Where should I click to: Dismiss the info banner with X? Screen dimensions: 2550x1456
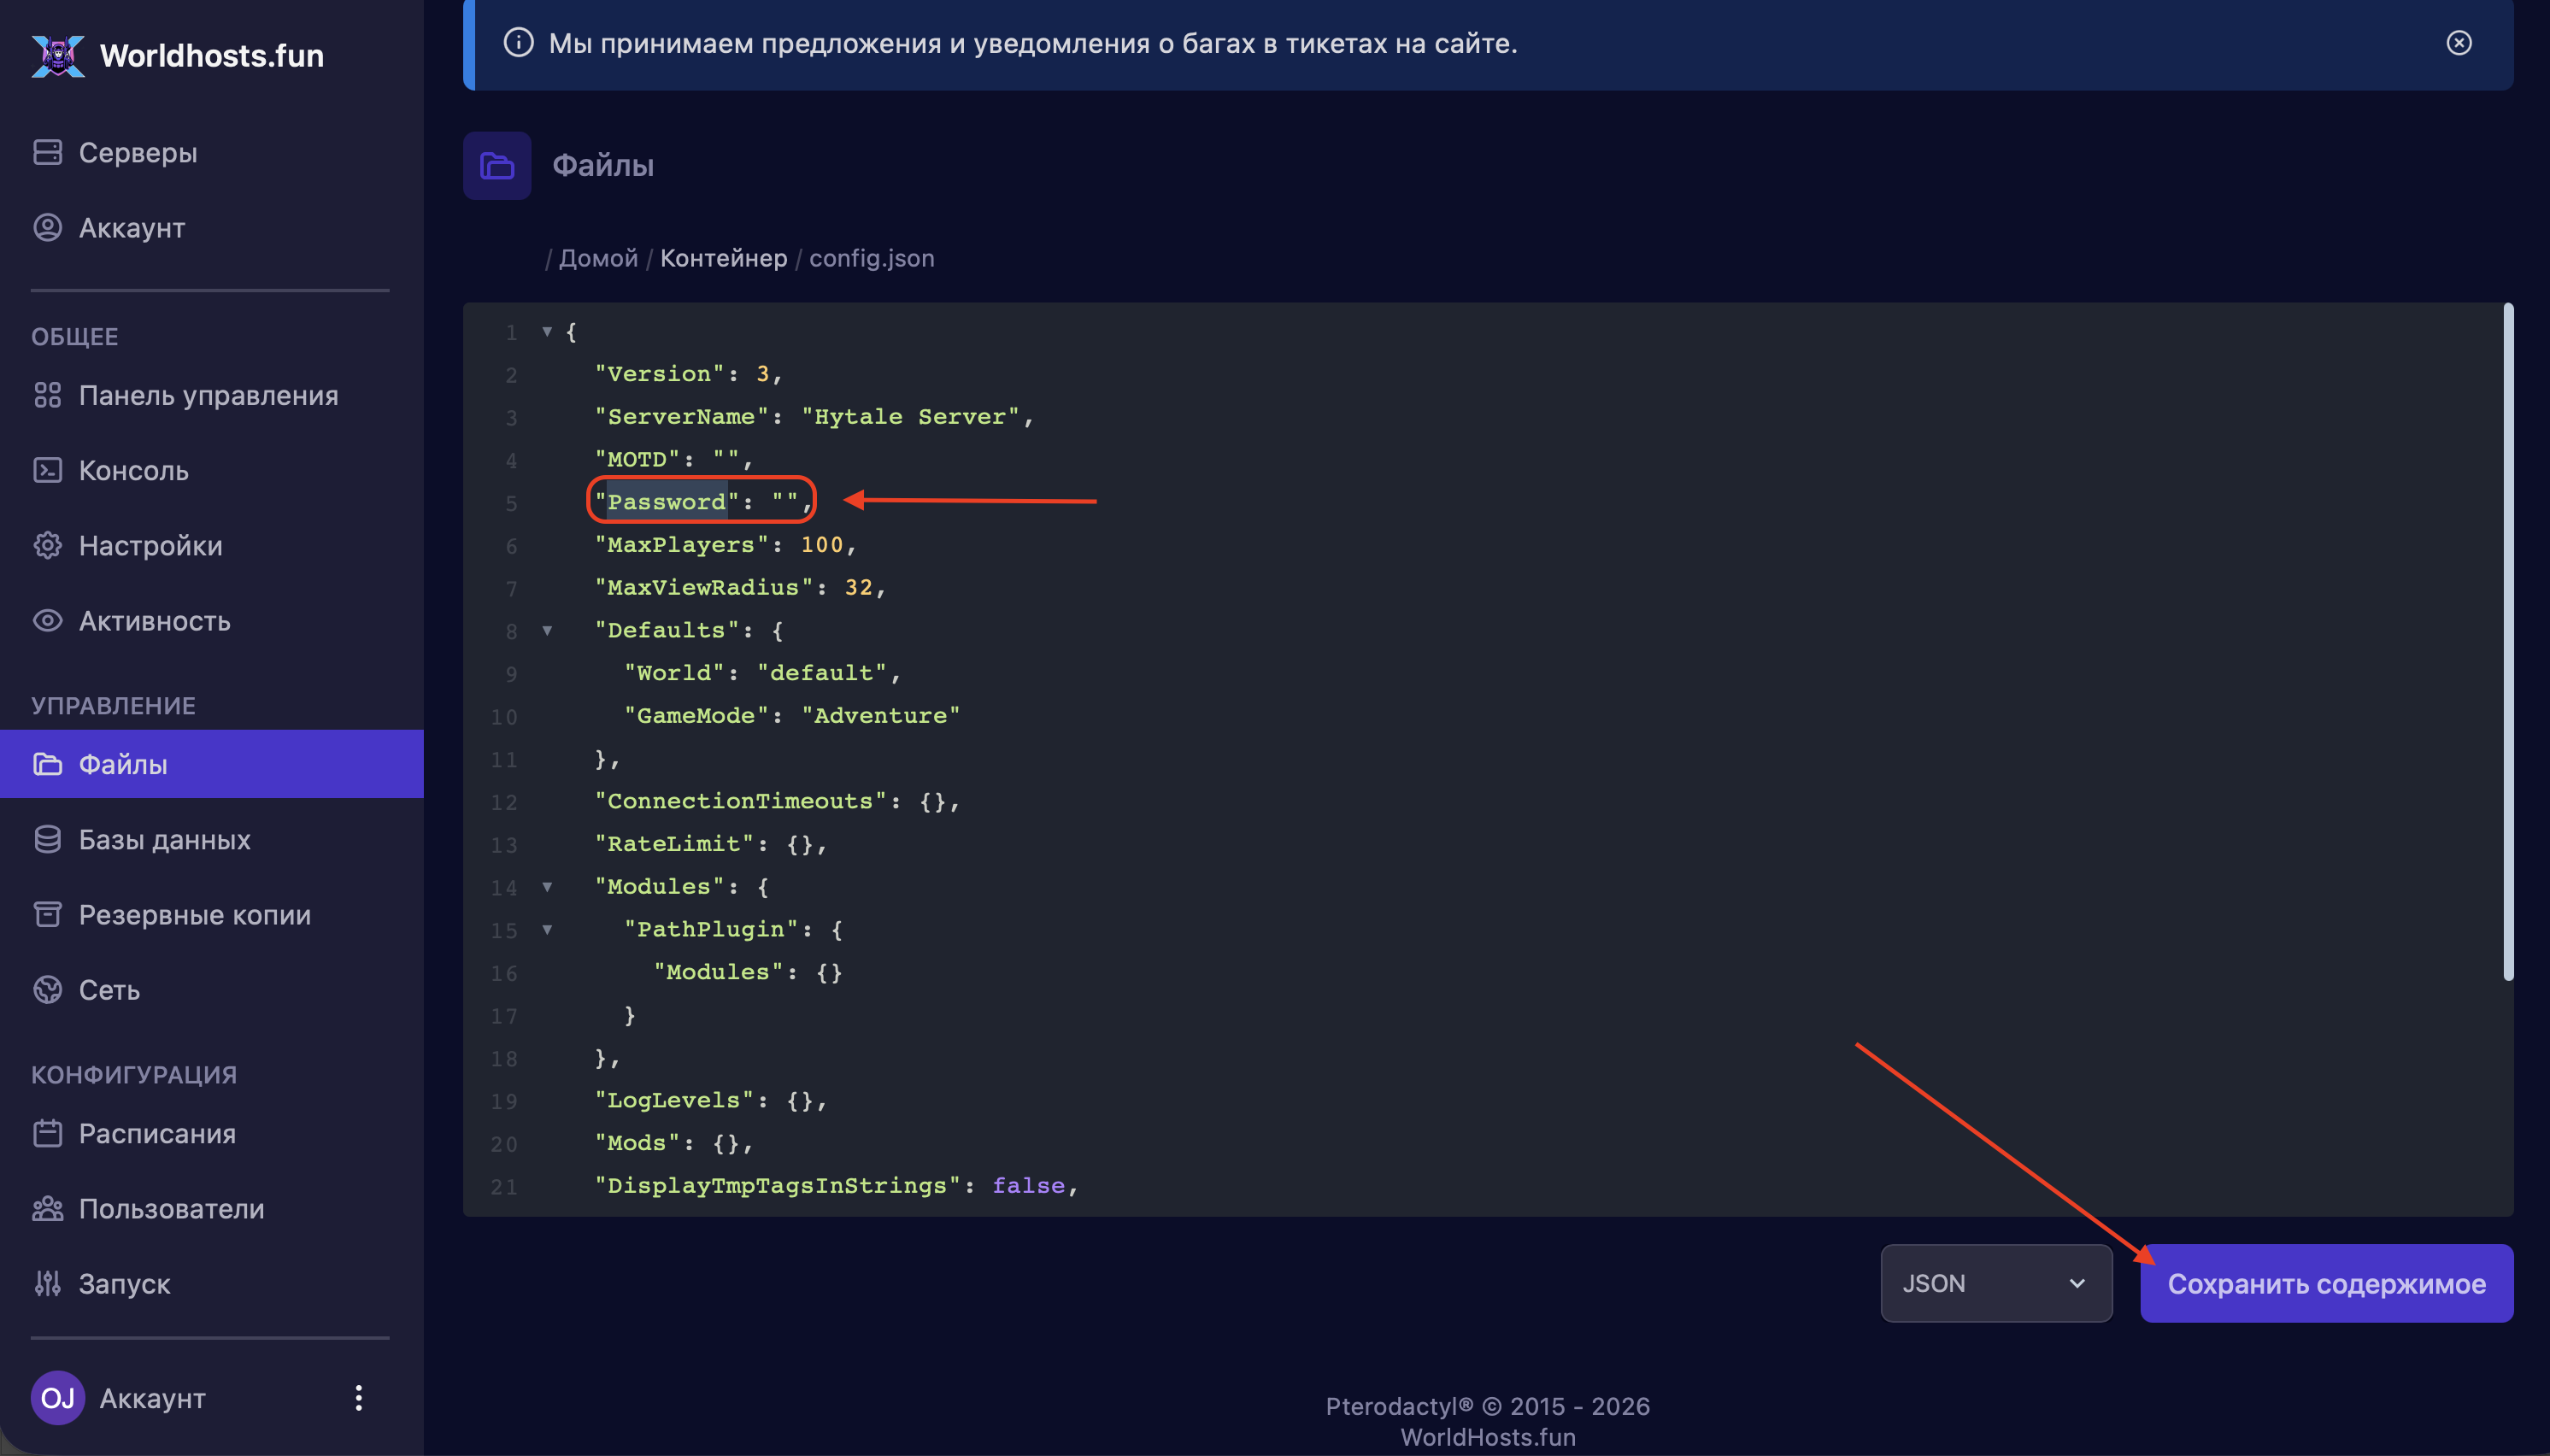pos(2458,43)
